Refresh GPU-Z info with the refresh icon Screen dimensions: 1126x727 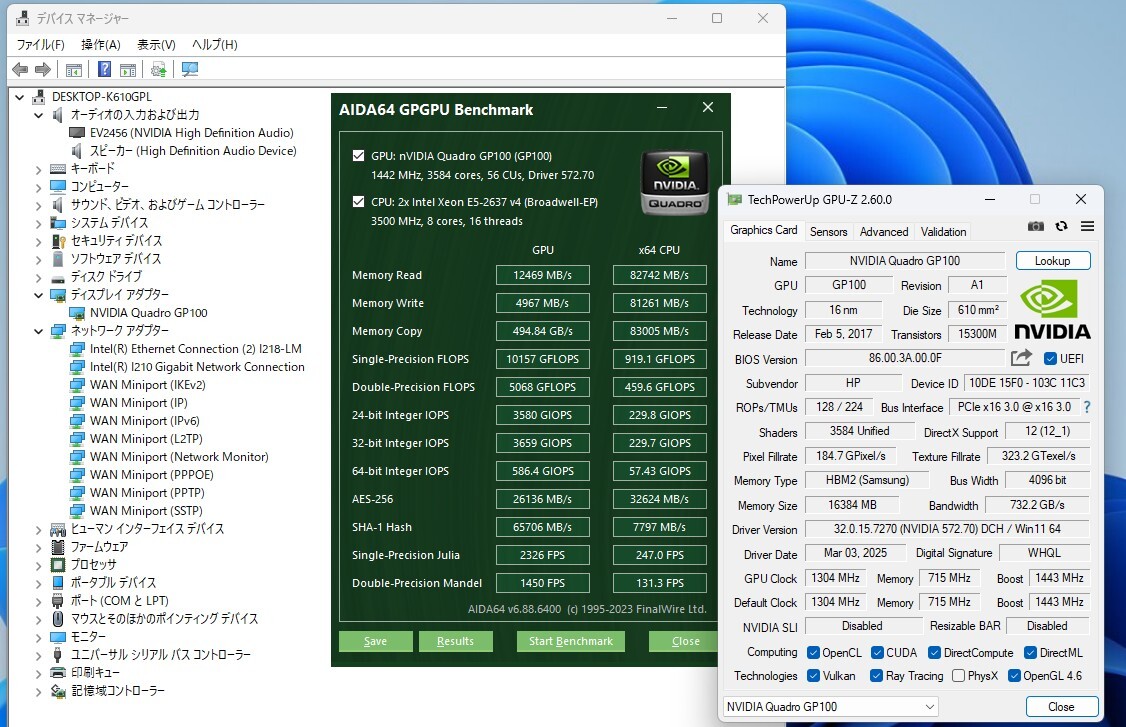[x=1061, y=226]
